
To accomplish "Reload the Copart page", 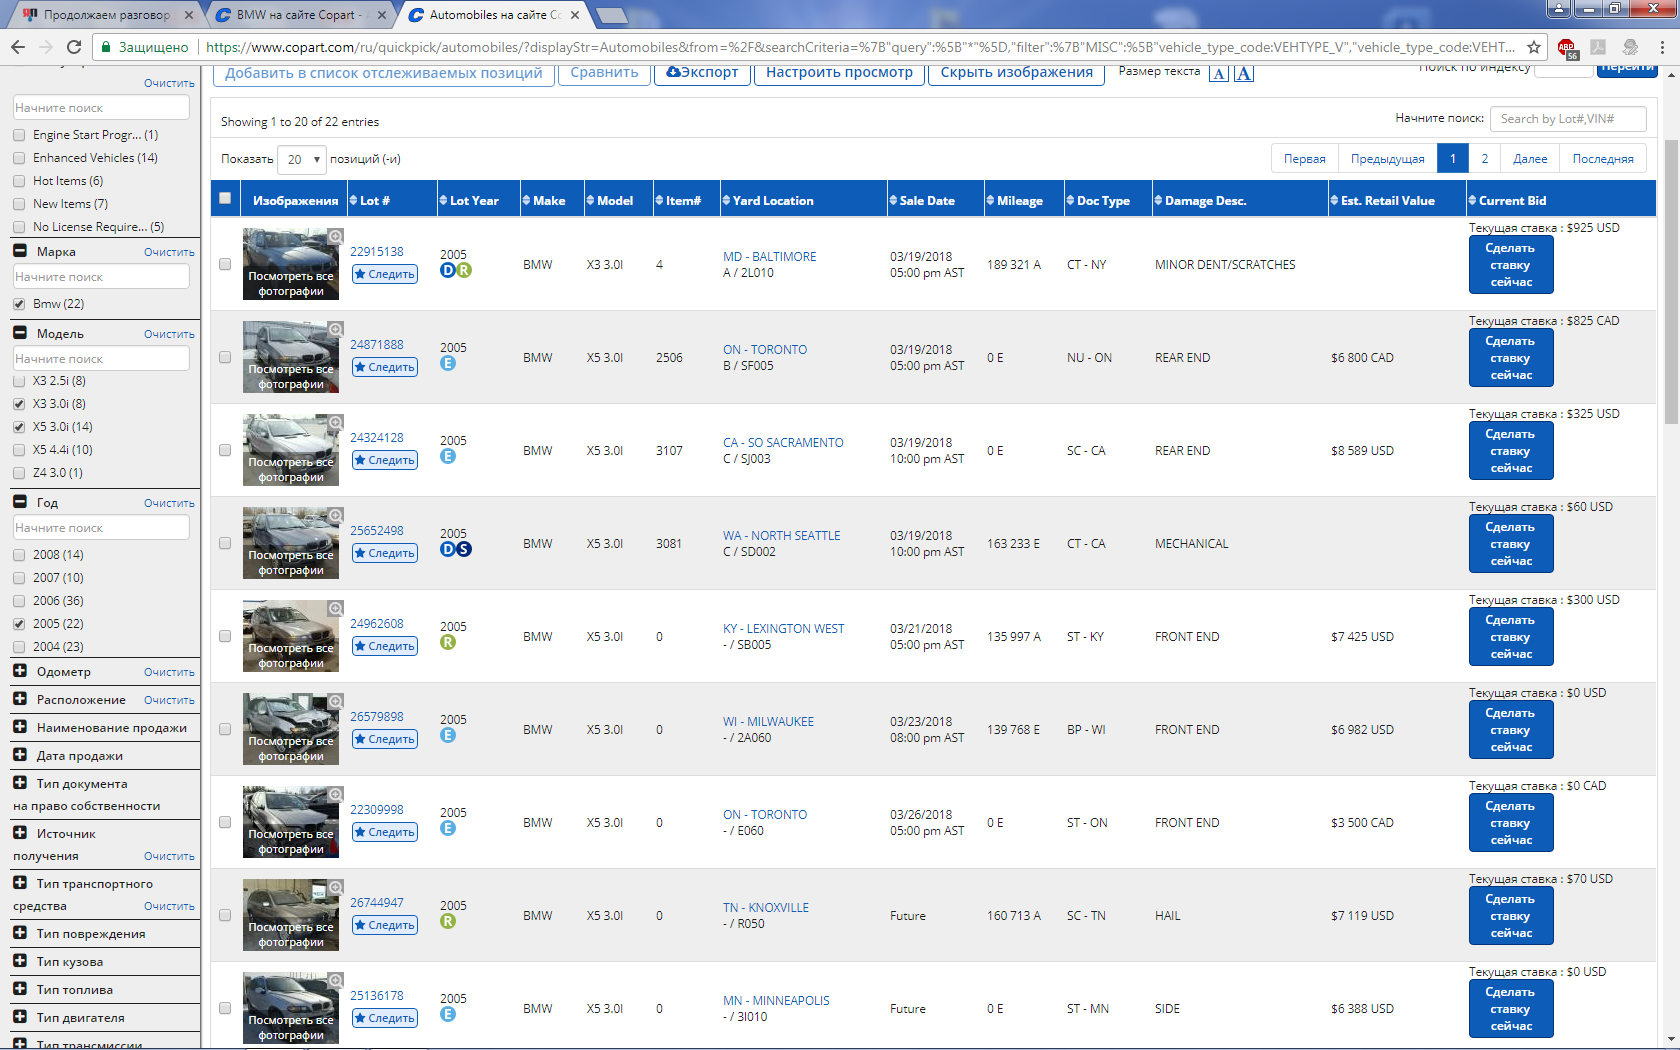I will (73, 47).
